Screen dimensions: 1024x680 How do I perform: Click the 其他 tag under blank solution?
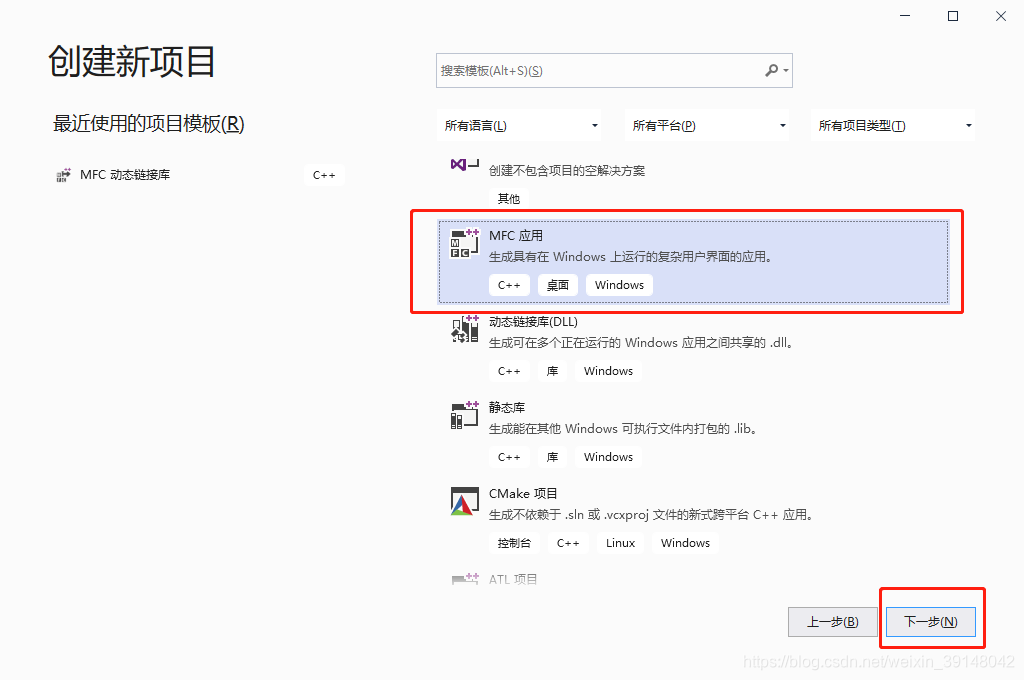[x=509, y=199]
